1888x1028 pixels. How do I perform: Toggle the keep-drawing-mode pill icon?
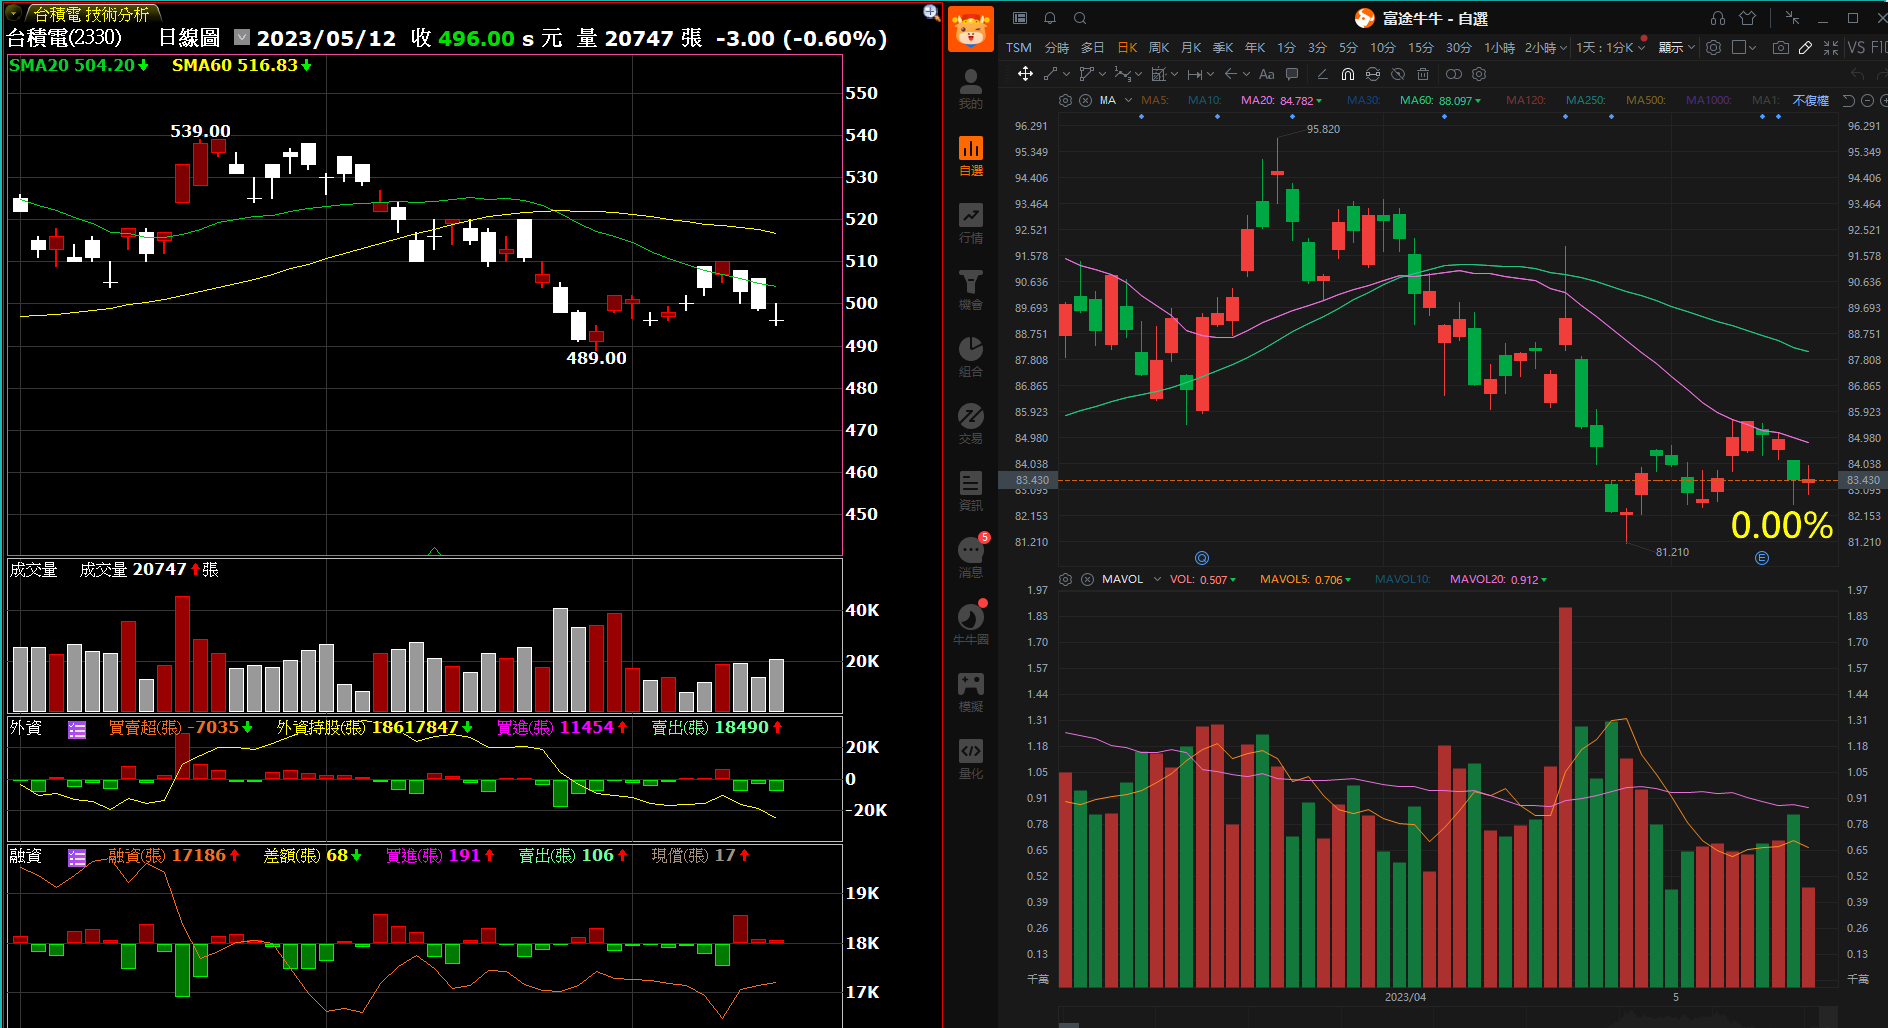coord(1454,74)
